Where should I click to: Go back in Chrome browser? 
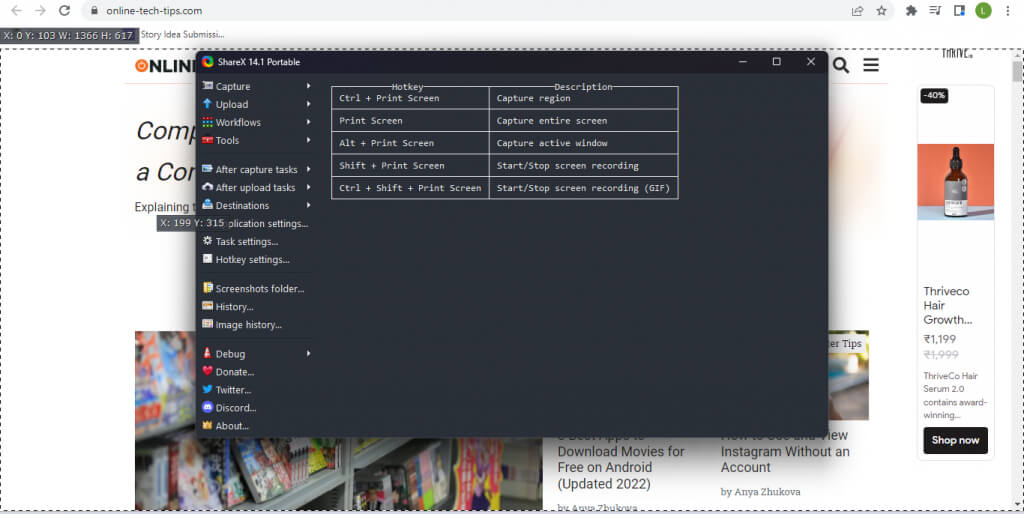(x=17, y=10)
